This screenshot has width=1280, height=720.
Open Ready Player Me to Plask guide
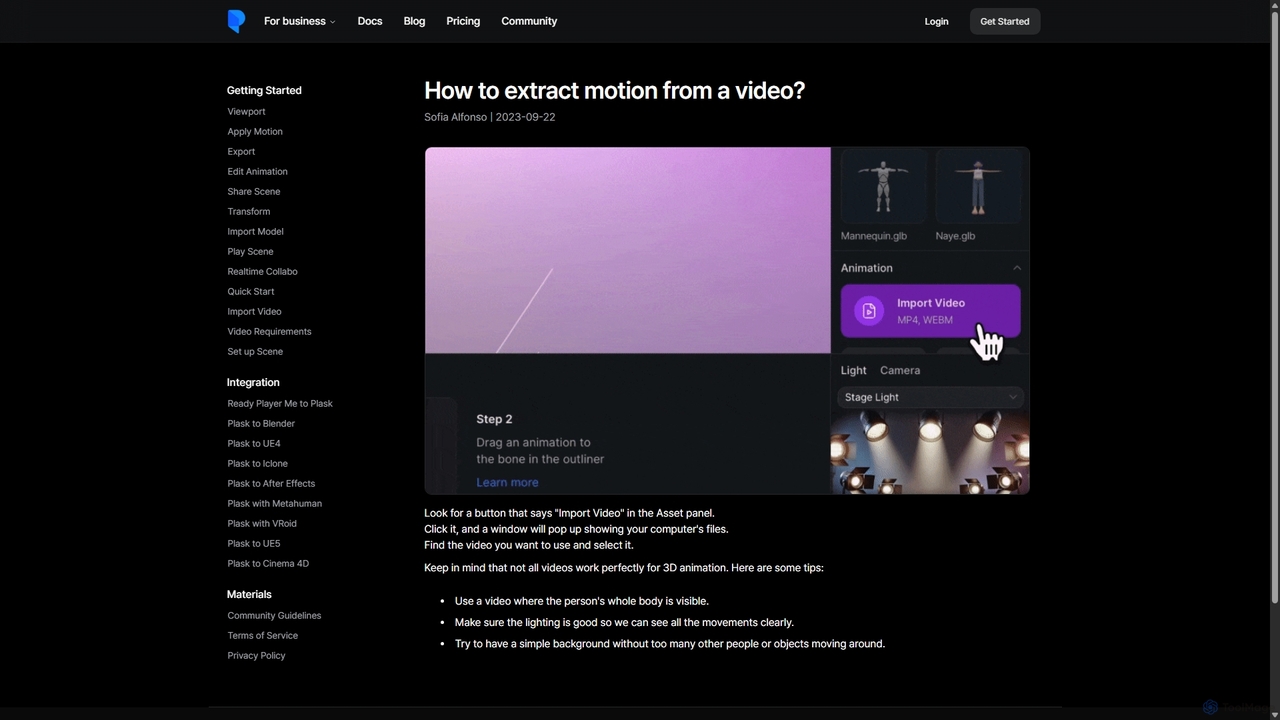(280, 404)
